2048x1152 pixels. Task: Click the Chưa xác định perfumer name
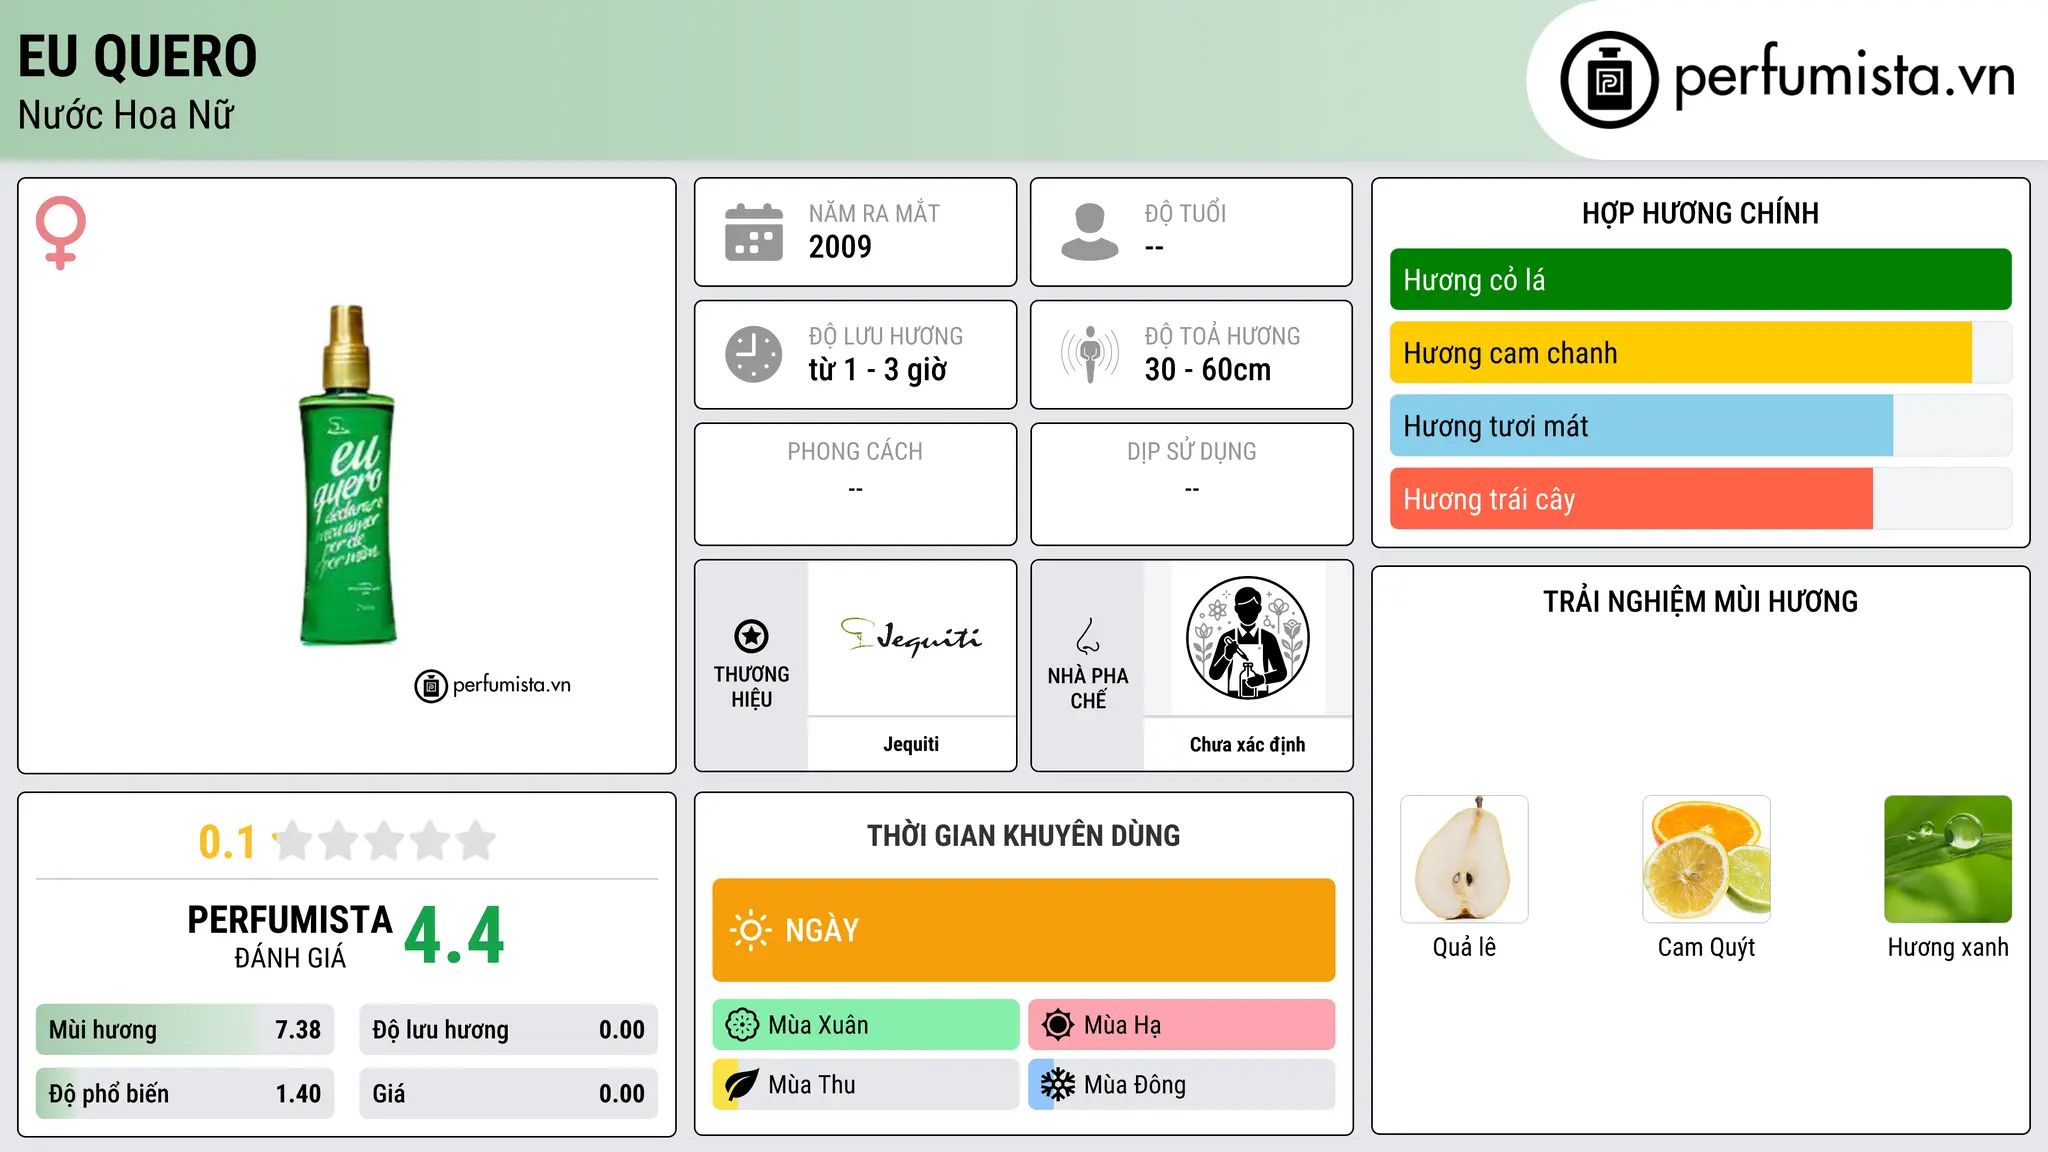[1247, 744]
